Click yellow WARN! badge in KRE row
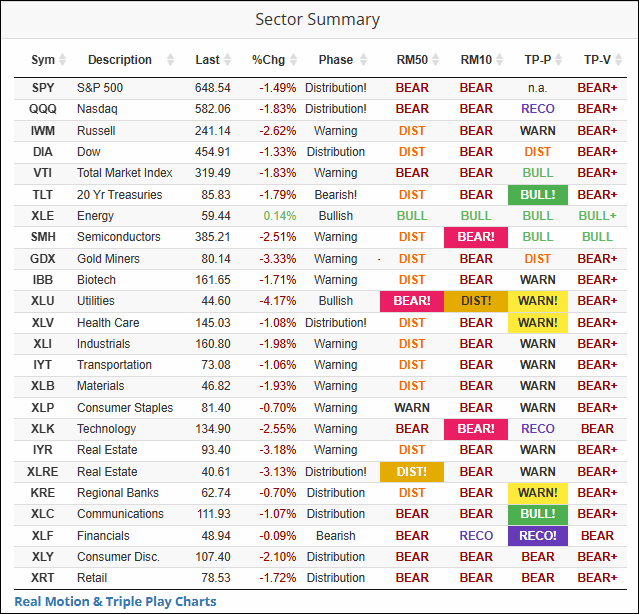 538,492
